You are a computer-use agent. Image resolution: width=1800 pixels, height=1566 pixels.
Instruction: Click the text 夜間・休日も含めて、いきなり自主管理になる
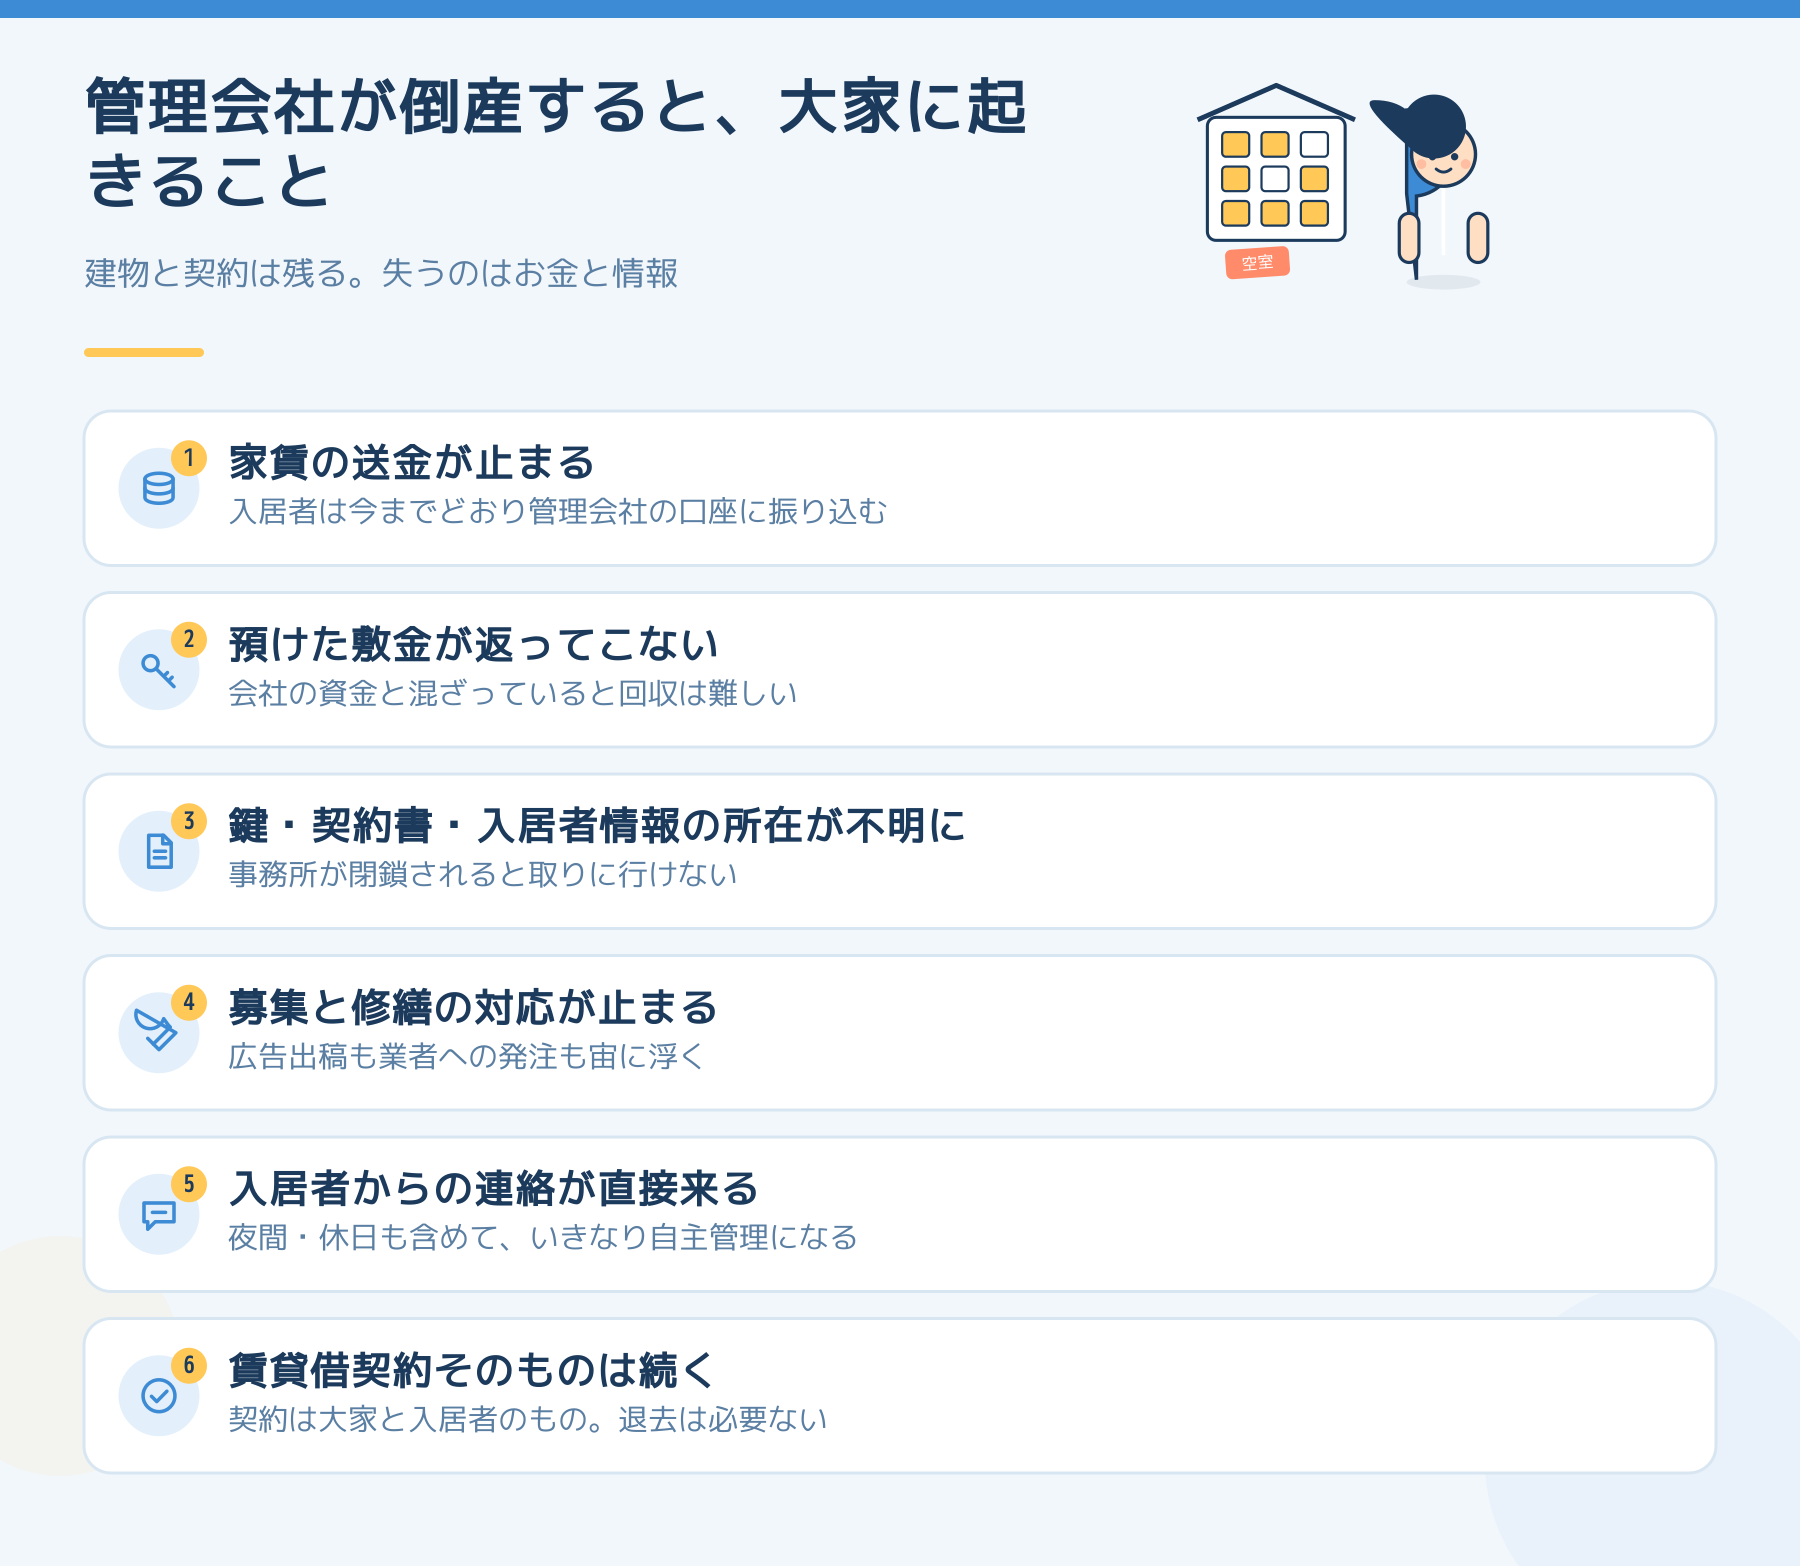point(543,1238)
